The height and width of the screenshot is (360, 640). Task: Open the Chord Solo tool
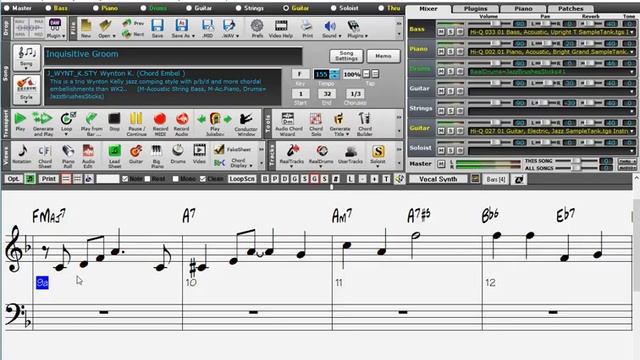(x=316, y=124)
